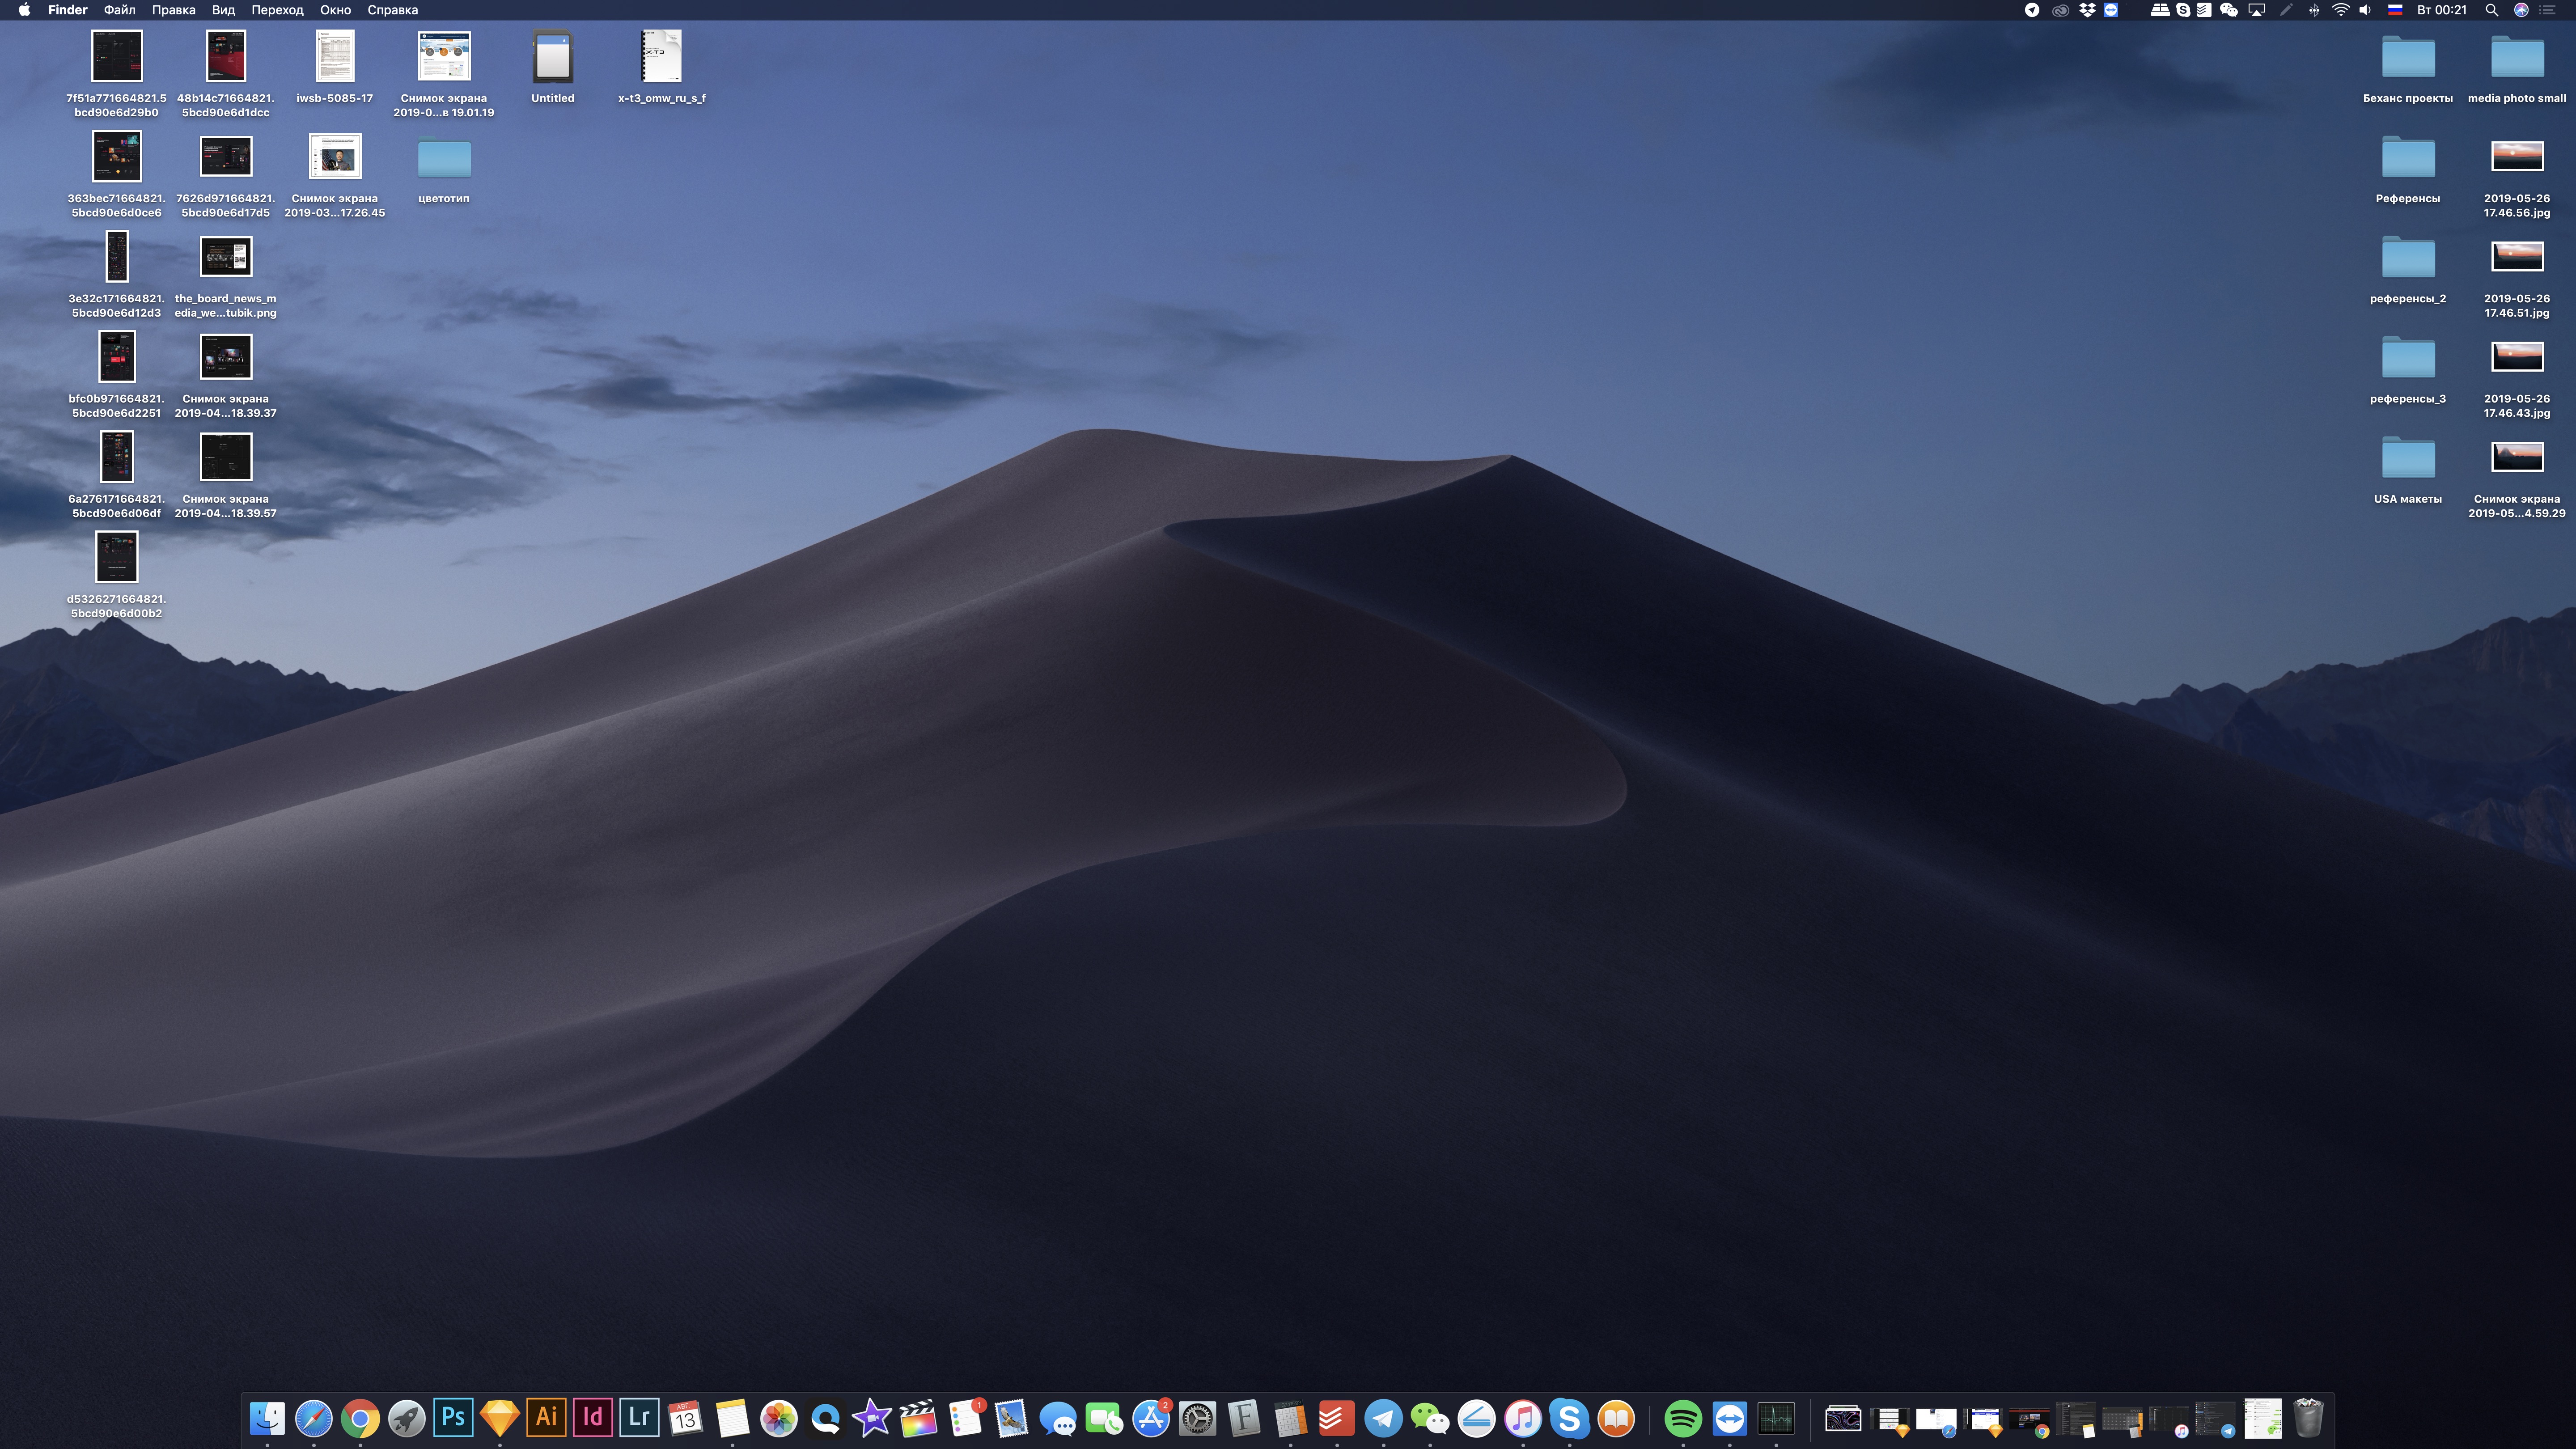Screen dimensions: 2576x1449
Task: Open App Store with two updates
Action: coord(1151,1418)
